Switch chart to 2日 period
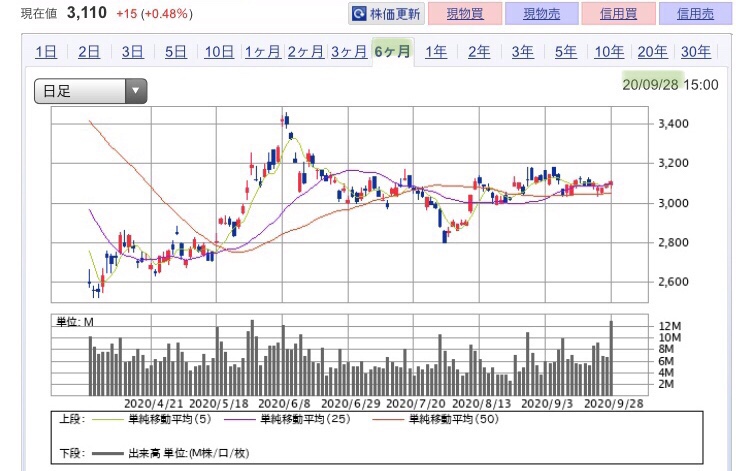 pos(89,52)
